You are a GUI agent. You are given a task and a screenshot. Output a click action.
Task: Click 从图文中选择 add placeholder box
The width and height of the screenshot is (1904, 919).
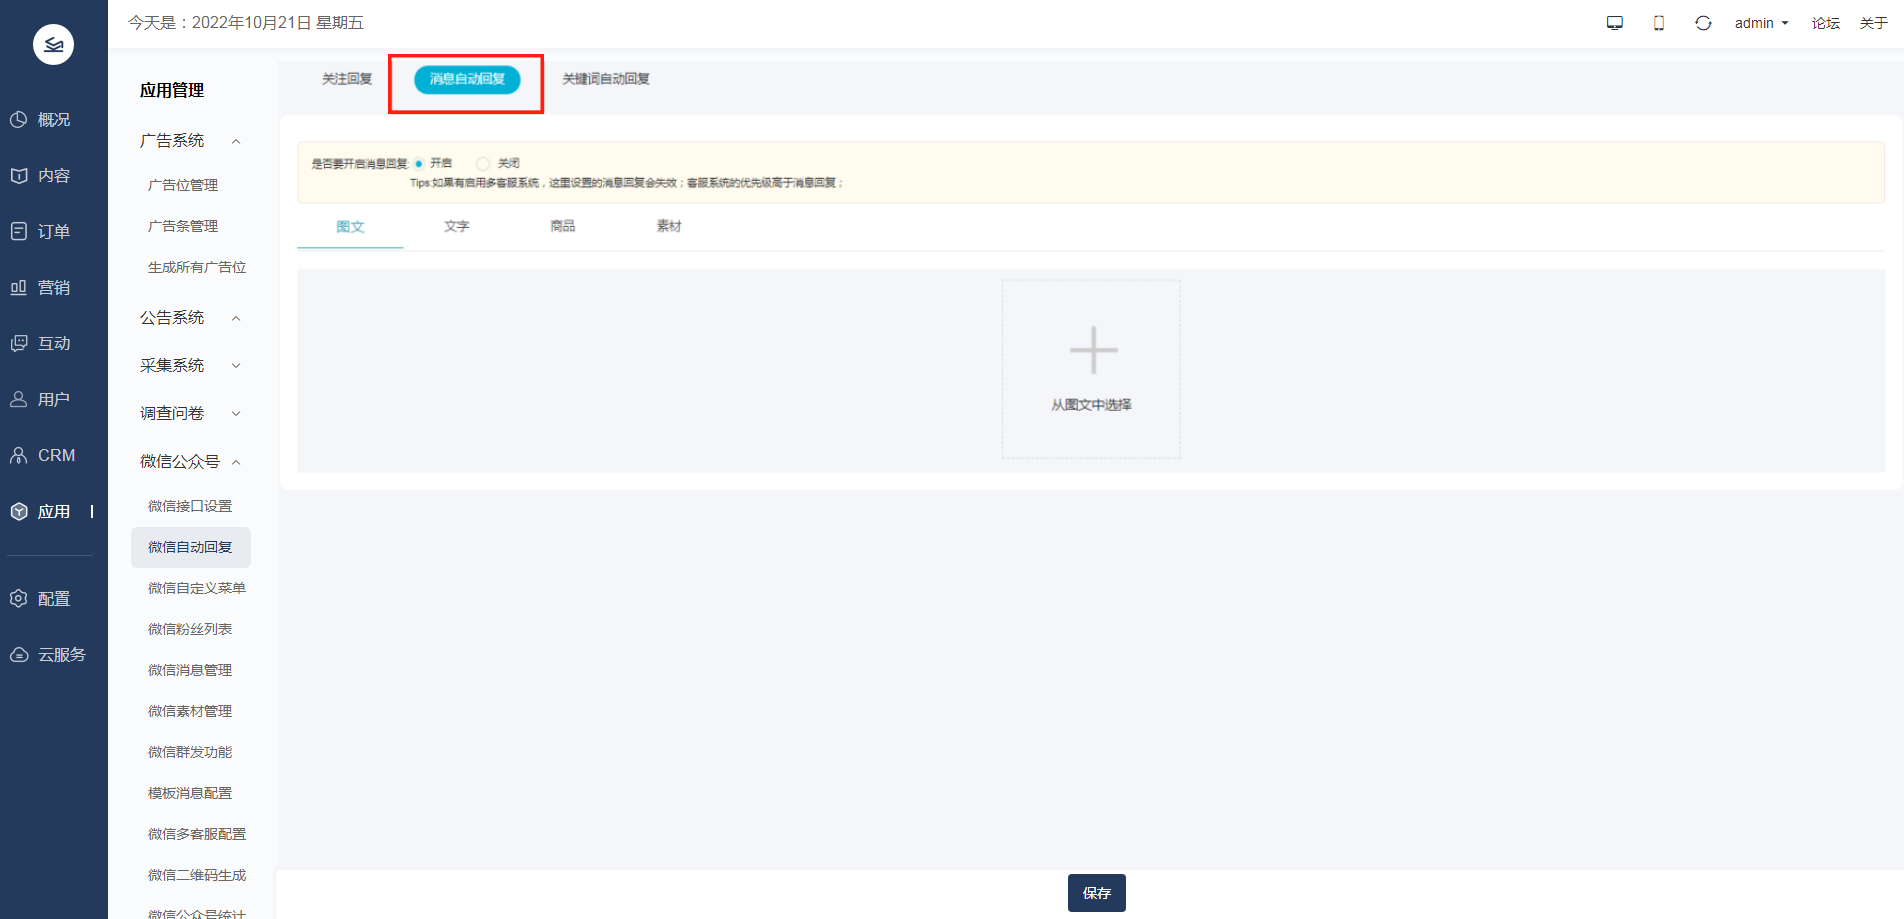[x=1091, y=369]
